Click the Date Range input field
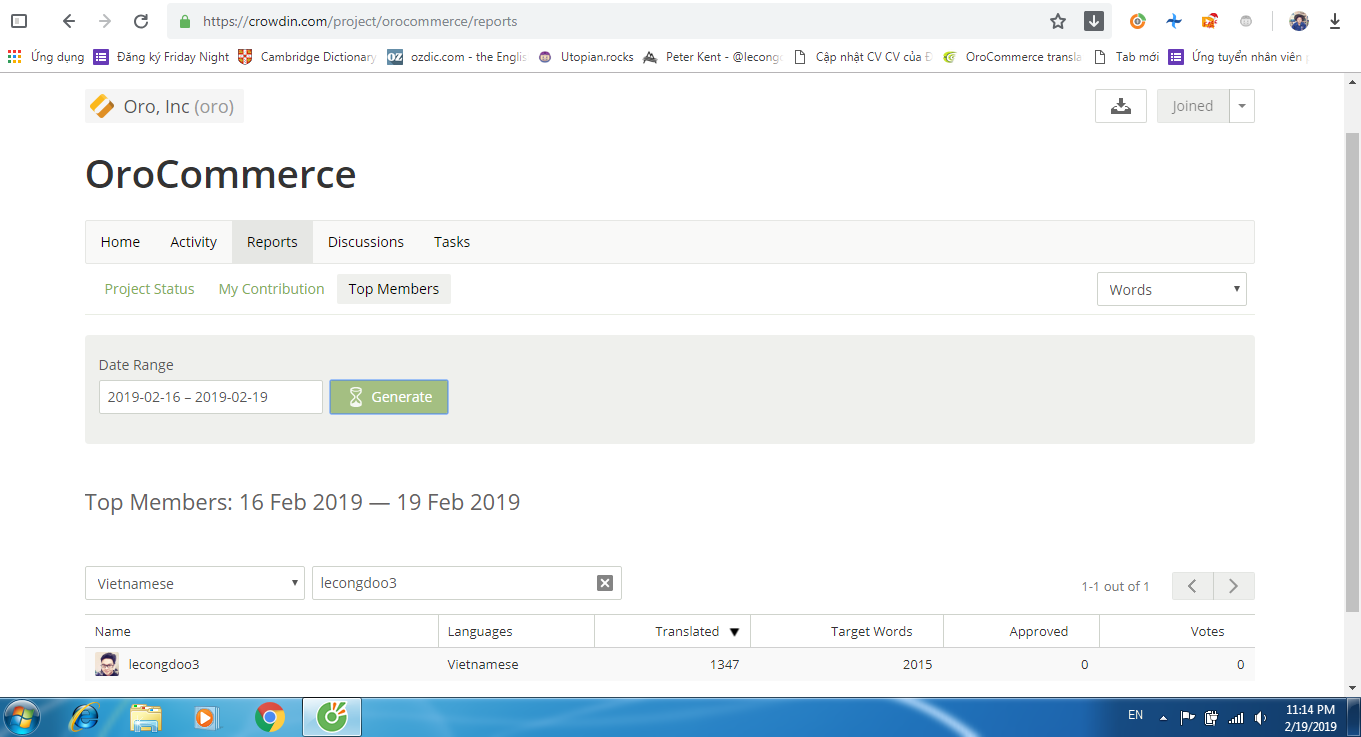1361x737 pixels. click(x=210, y=397)
